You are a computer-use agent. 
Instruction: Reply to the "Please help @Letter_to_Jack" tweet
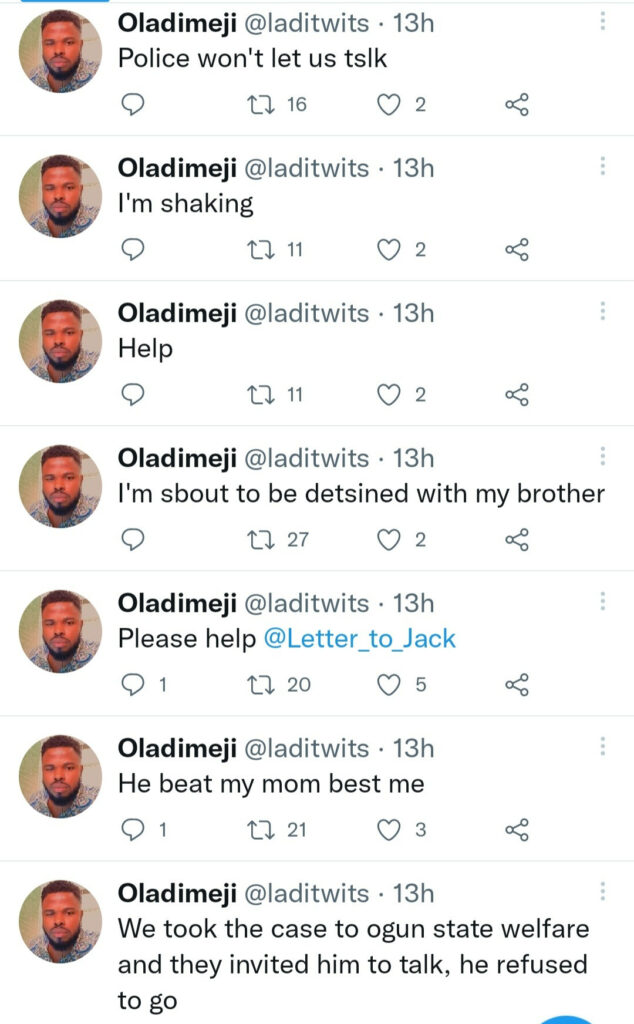(x=132, y=685)
